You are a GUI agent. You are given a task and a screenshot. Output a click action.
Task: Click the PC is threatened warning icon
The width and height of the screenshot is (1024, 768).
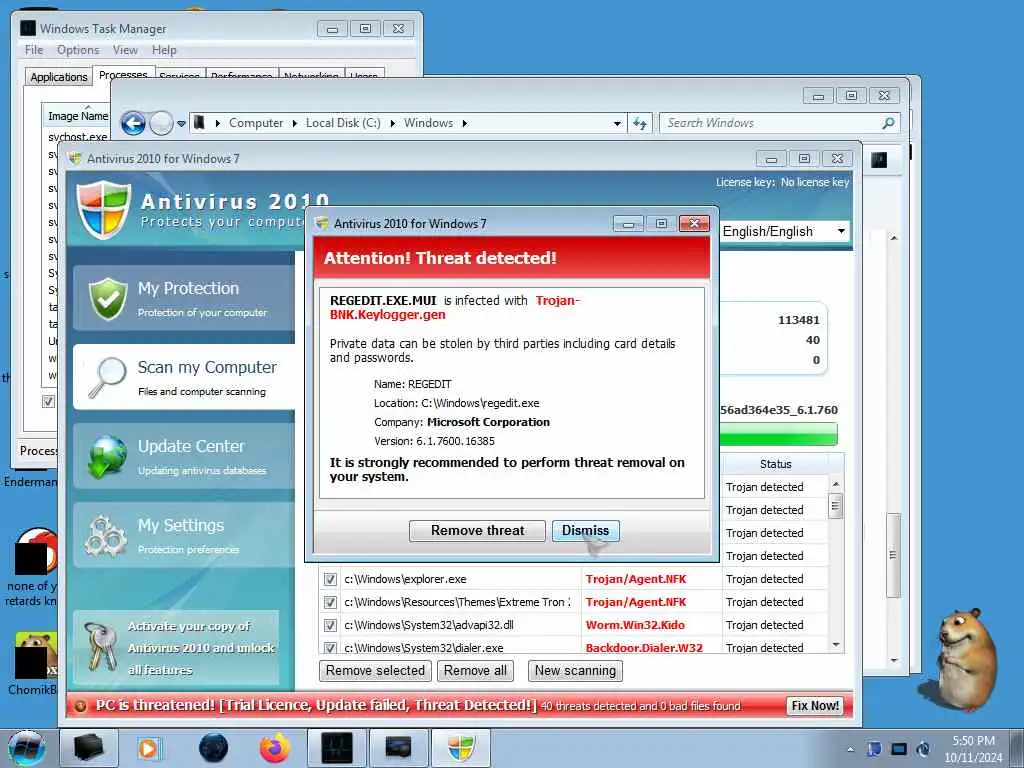[81, 706]
